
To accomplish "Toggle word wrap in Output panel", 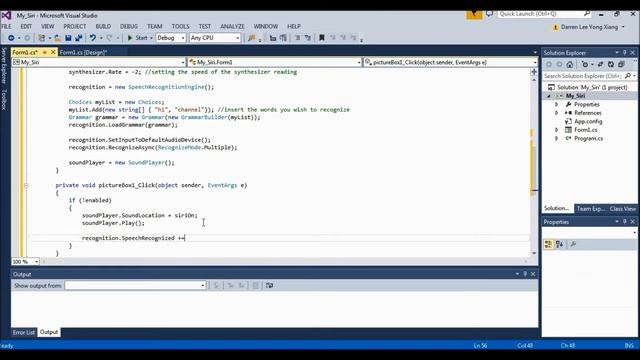I will 269,286.
